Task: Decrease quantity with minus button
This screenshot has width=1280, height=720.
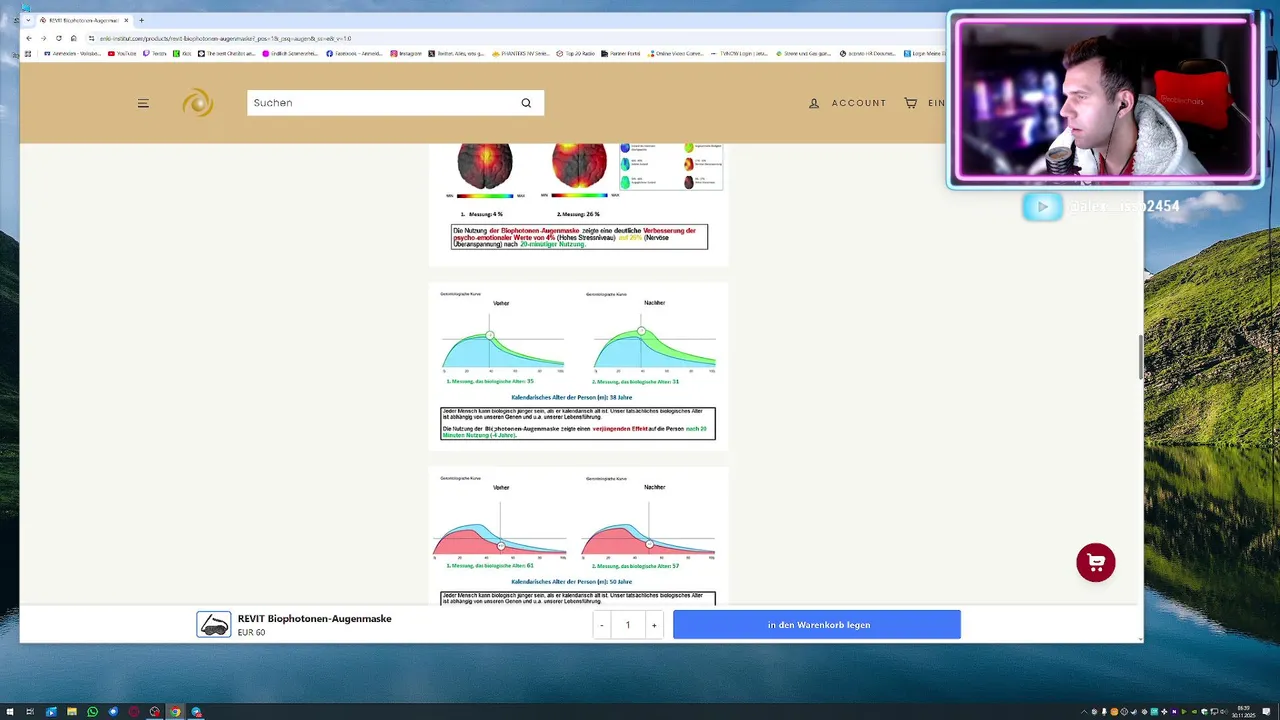Action: 601,625
